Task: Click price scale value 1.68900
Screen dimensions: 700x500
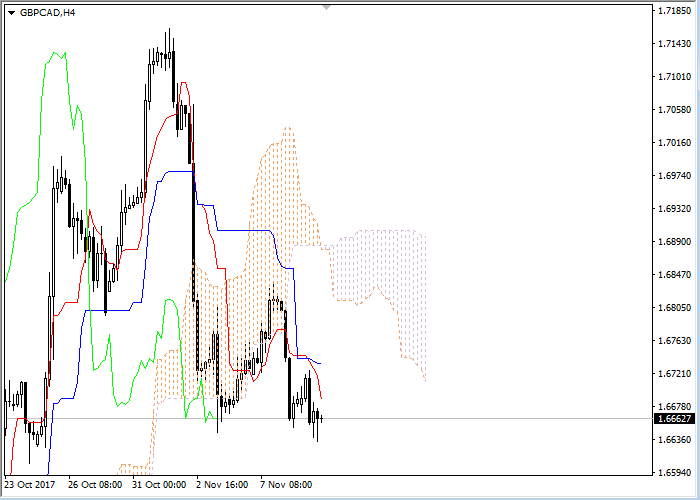Action: [x=675, y=242]
